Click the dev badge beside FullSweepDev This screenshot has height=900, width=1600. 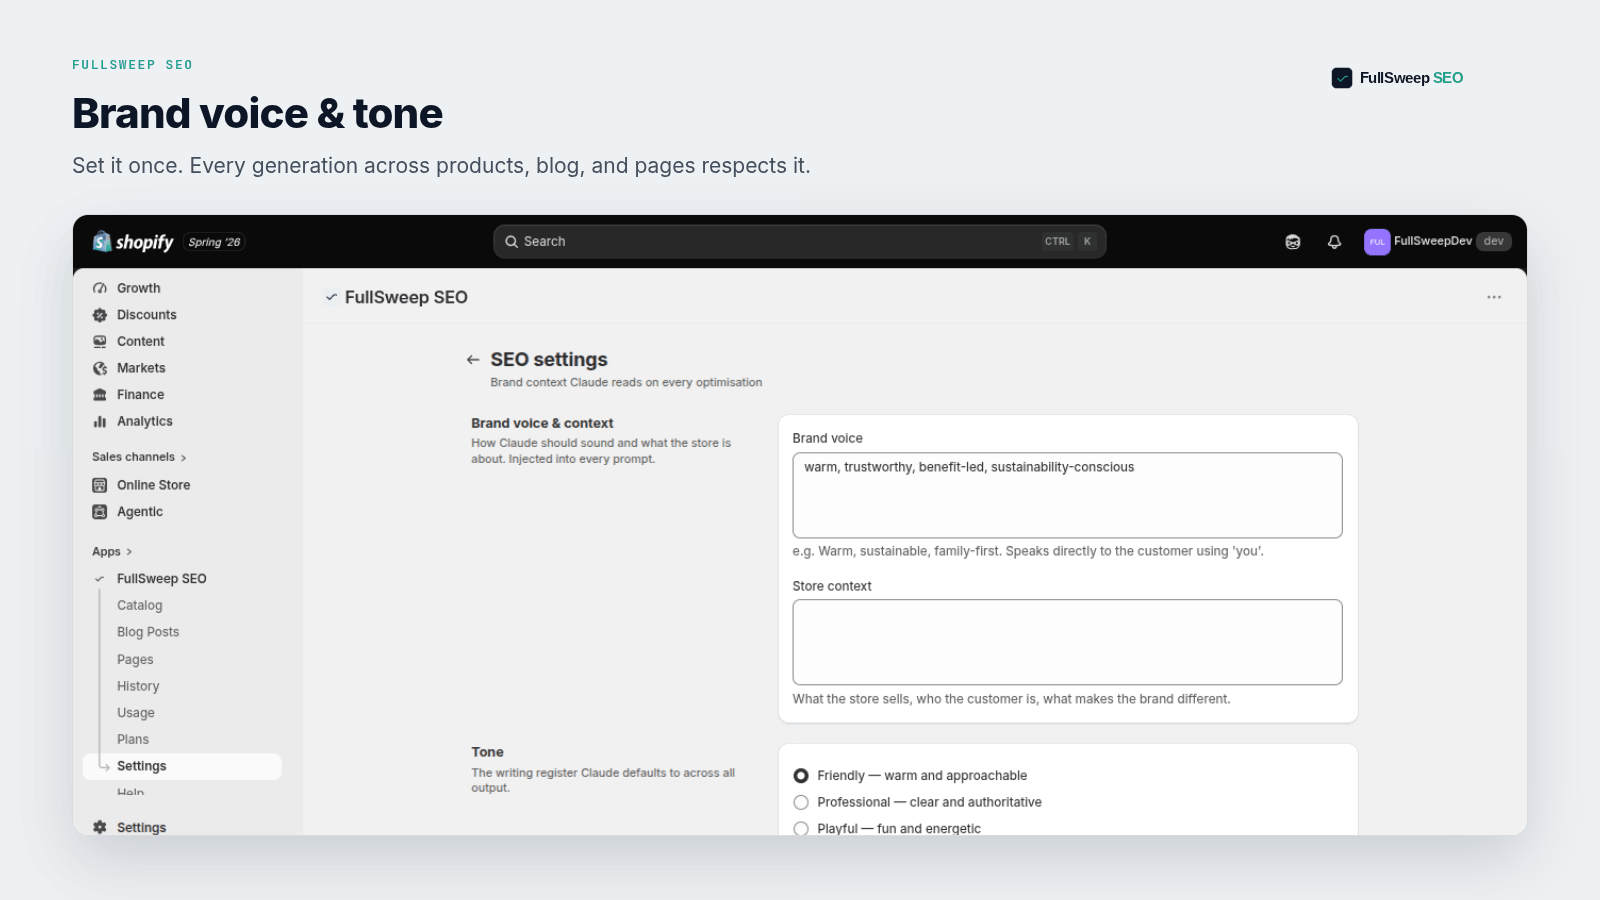(1494, 242)
